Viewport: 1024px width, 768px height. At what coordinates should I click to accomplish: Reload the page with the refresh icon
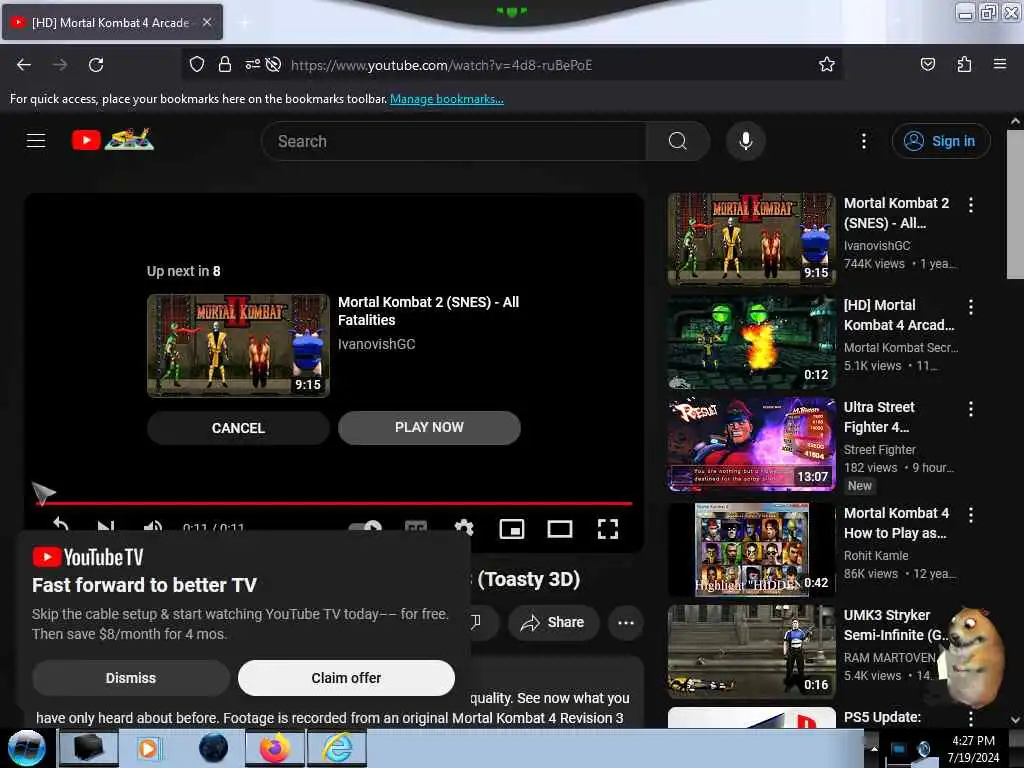tap(96, 65)
